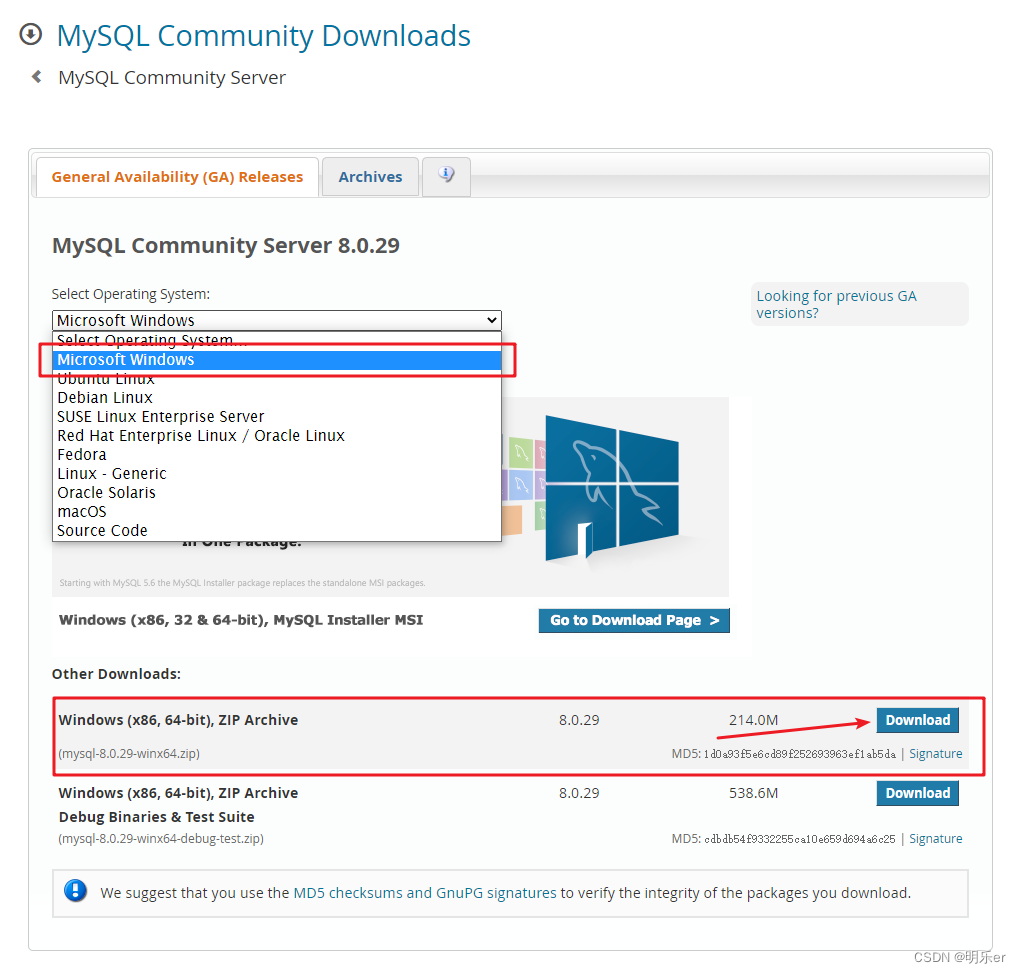The width and height of the screenshot is (1021, 973).
Task: Choose the 'Select Operating System...' placeholder option
Action: click(x=277, y=341)
